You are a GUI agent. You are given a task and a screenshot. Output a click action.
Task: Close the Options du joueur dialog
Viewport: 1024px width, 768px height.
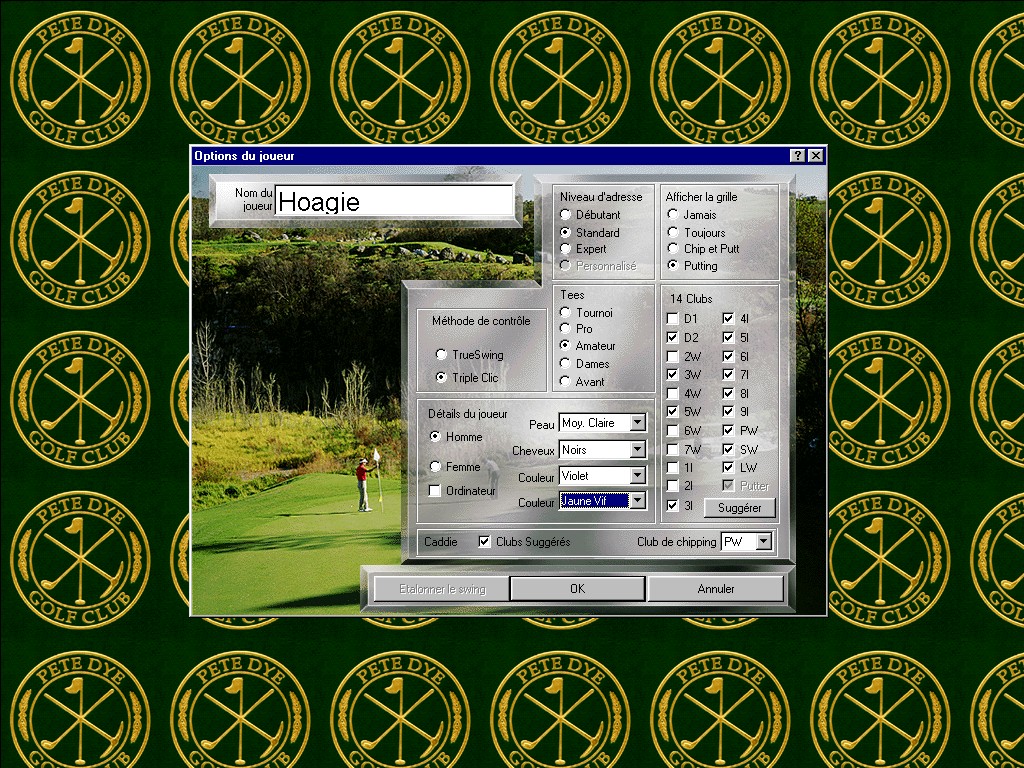(816, 155)
